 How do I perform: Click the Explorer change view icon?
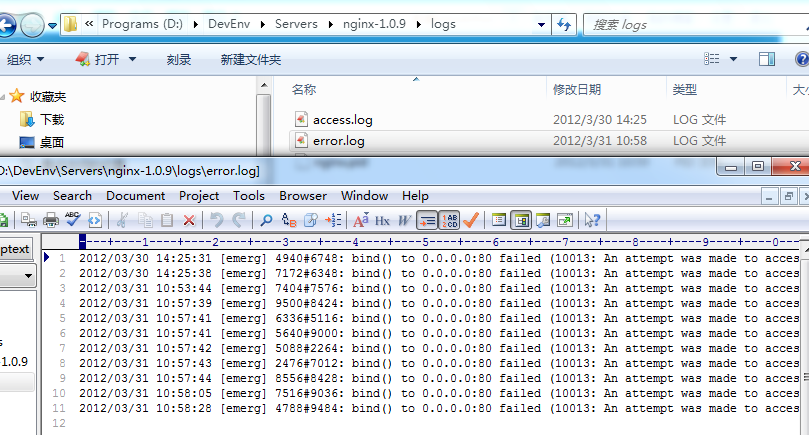[711, 59]
